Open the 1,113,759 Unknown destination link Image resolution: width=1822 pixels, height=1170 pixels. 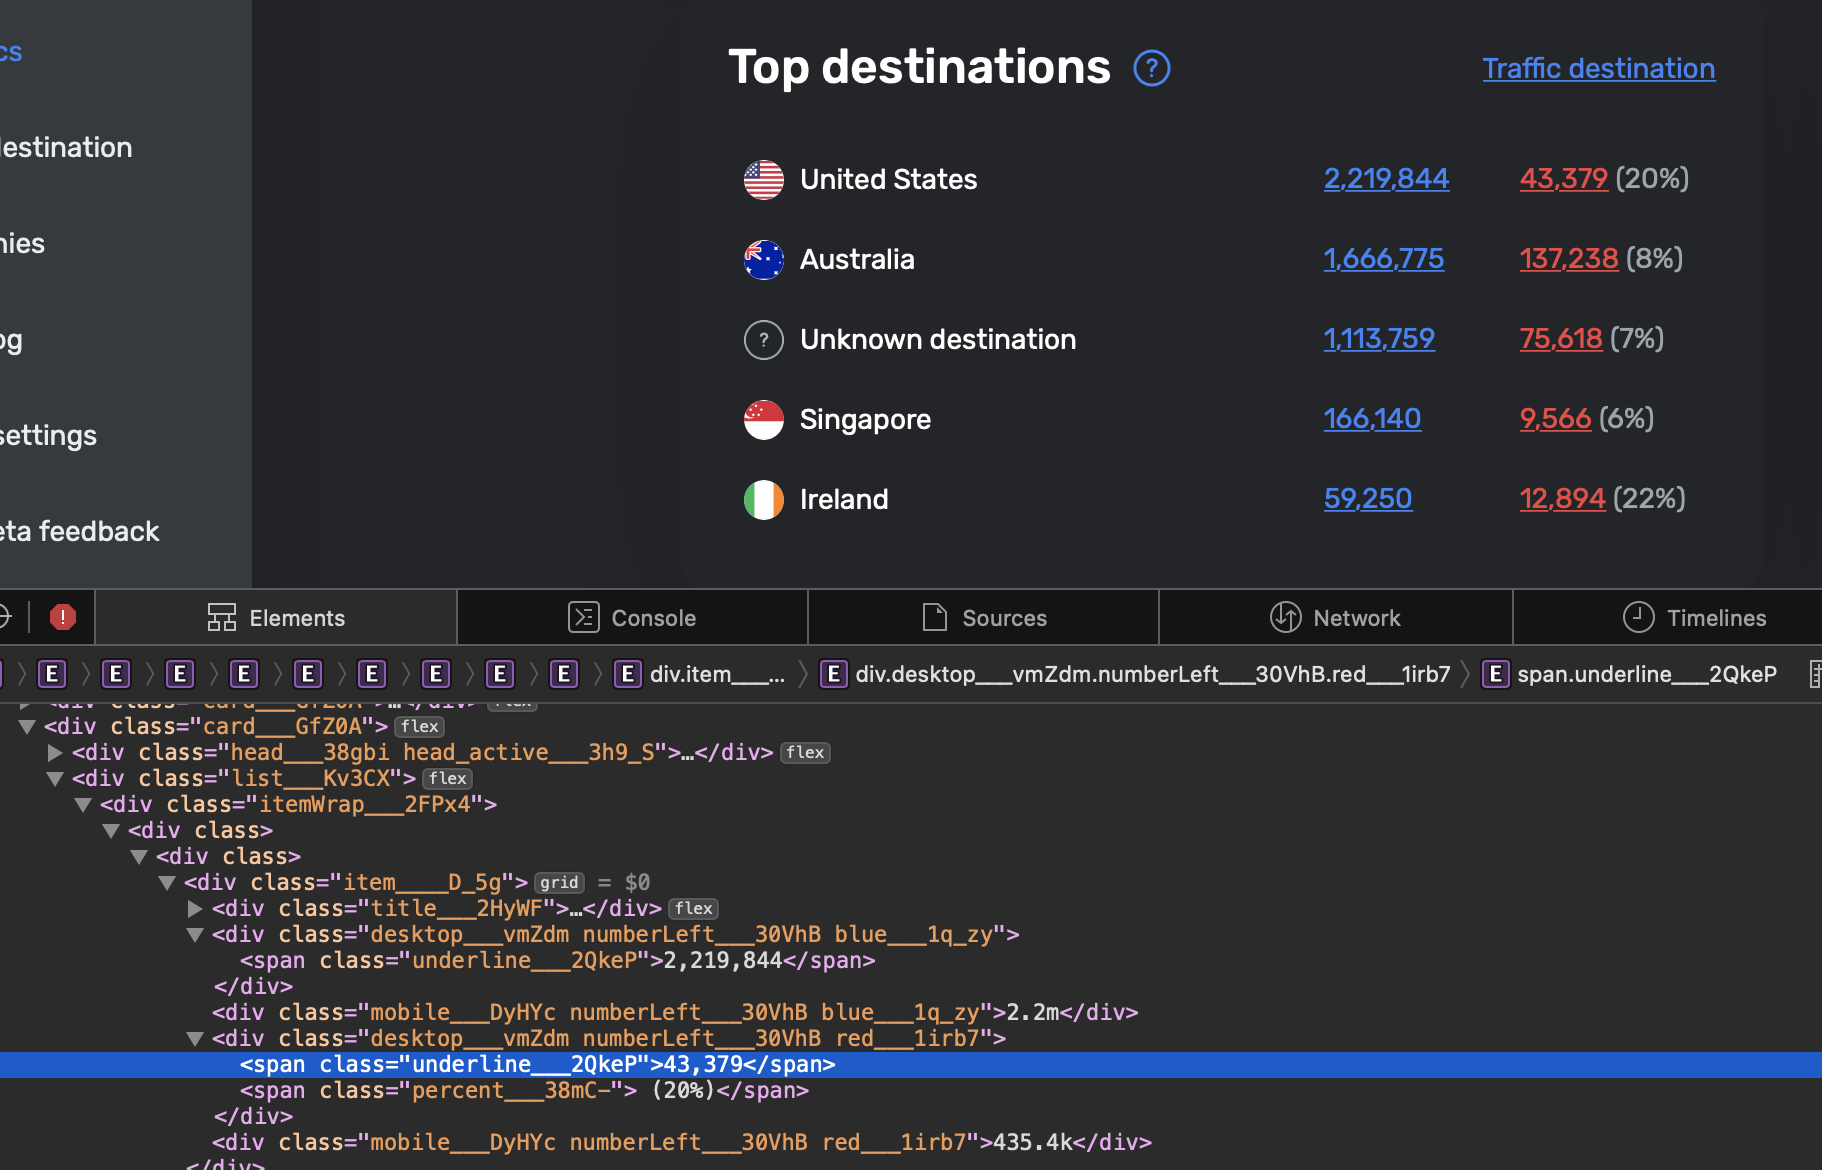pyautogui.click(x=1379, y=339)
